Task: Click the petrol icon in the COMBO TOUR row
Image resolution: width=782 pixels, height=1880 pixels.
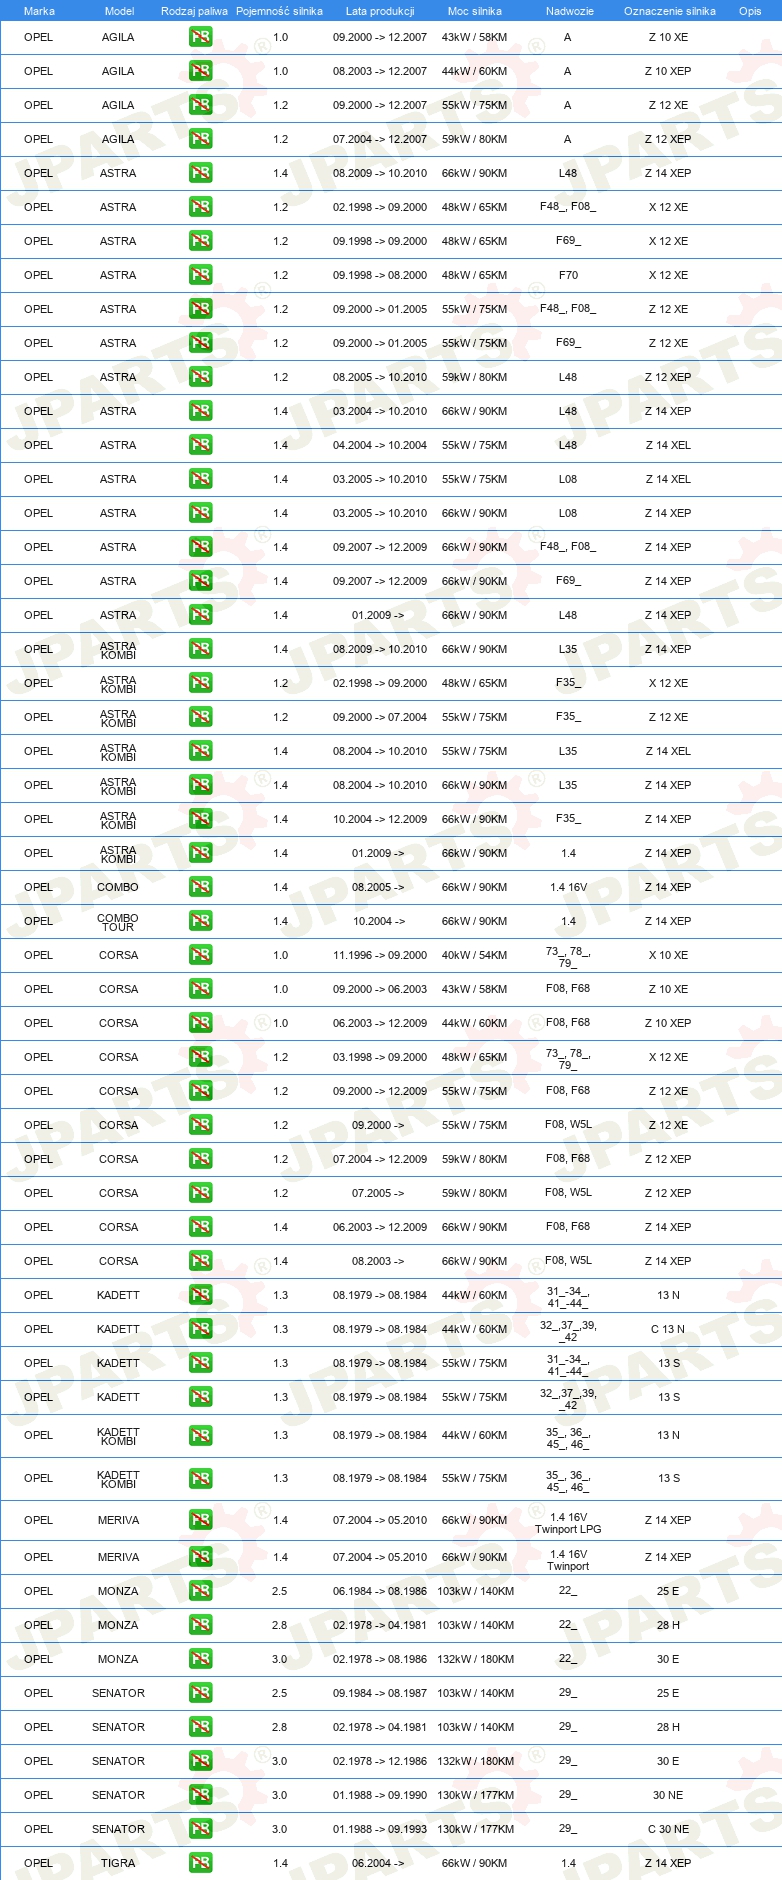Action: pos(200,921)
